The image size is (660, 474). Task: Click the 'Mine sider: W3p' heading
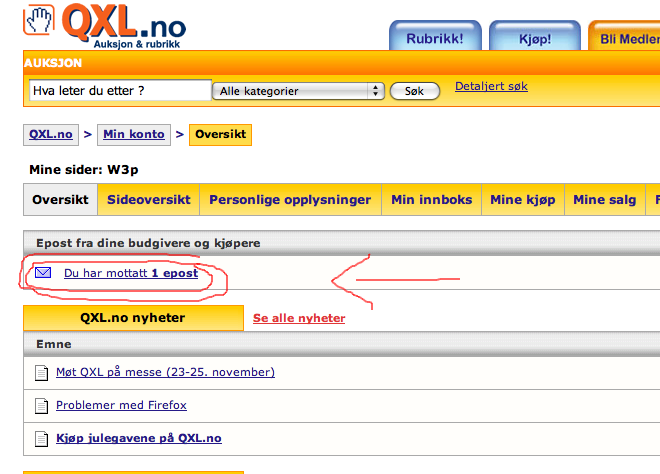click(84, 170)
